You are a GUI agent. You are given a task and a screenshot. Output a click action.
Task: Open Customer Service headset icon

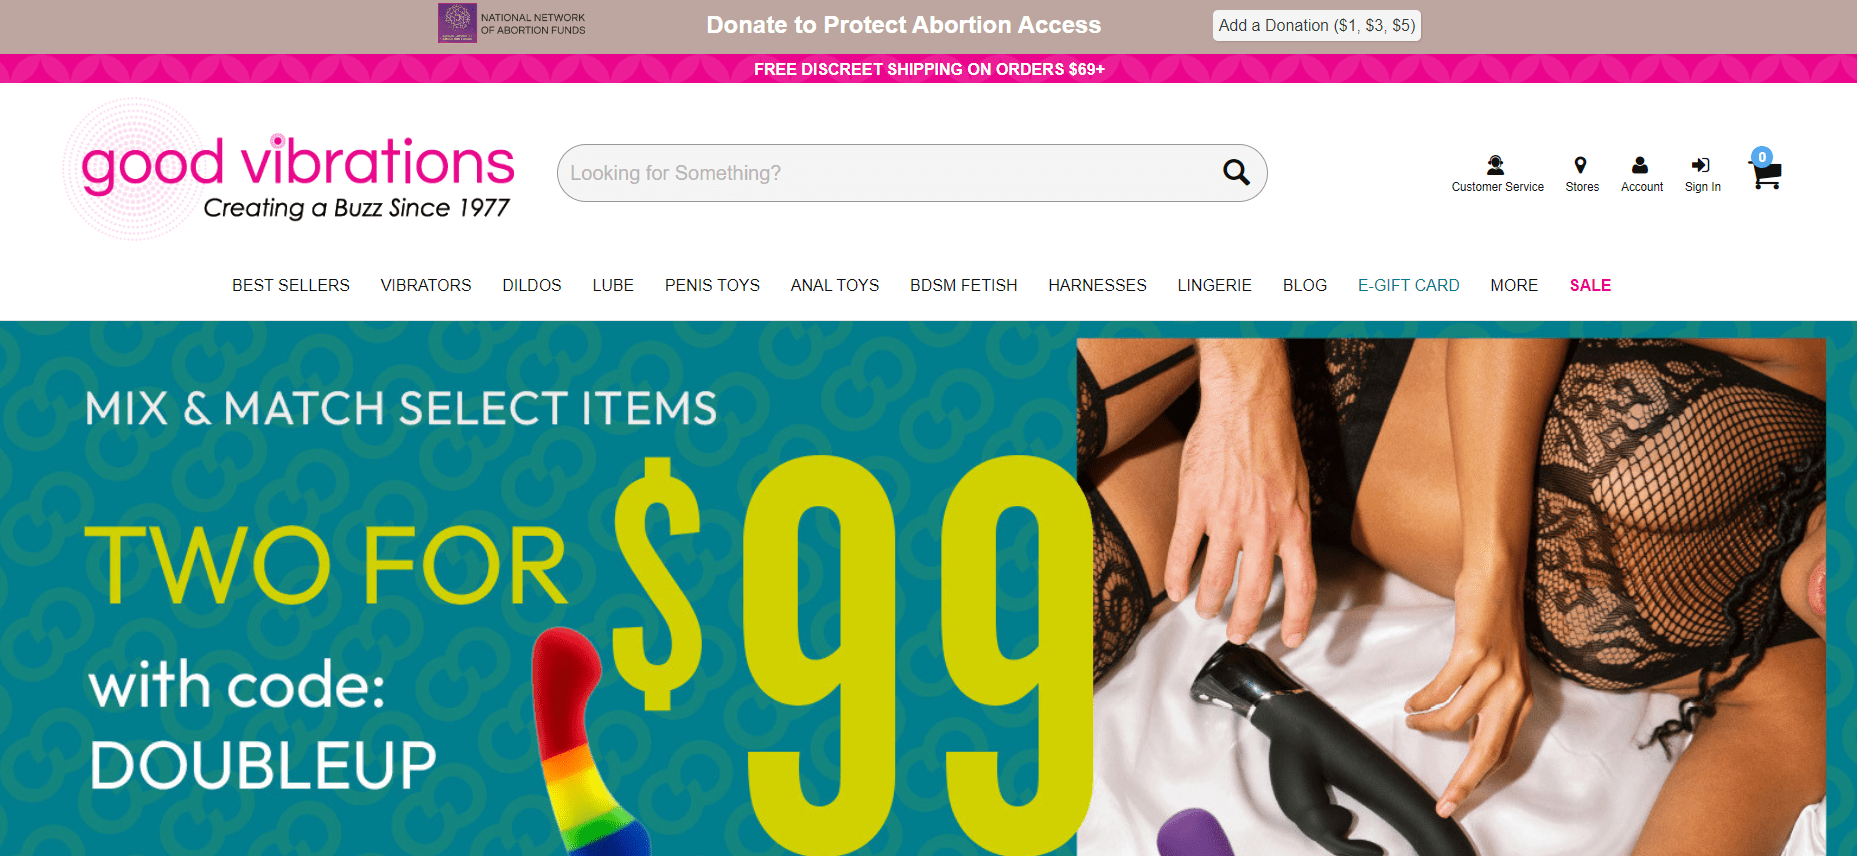click(1495, 165)
